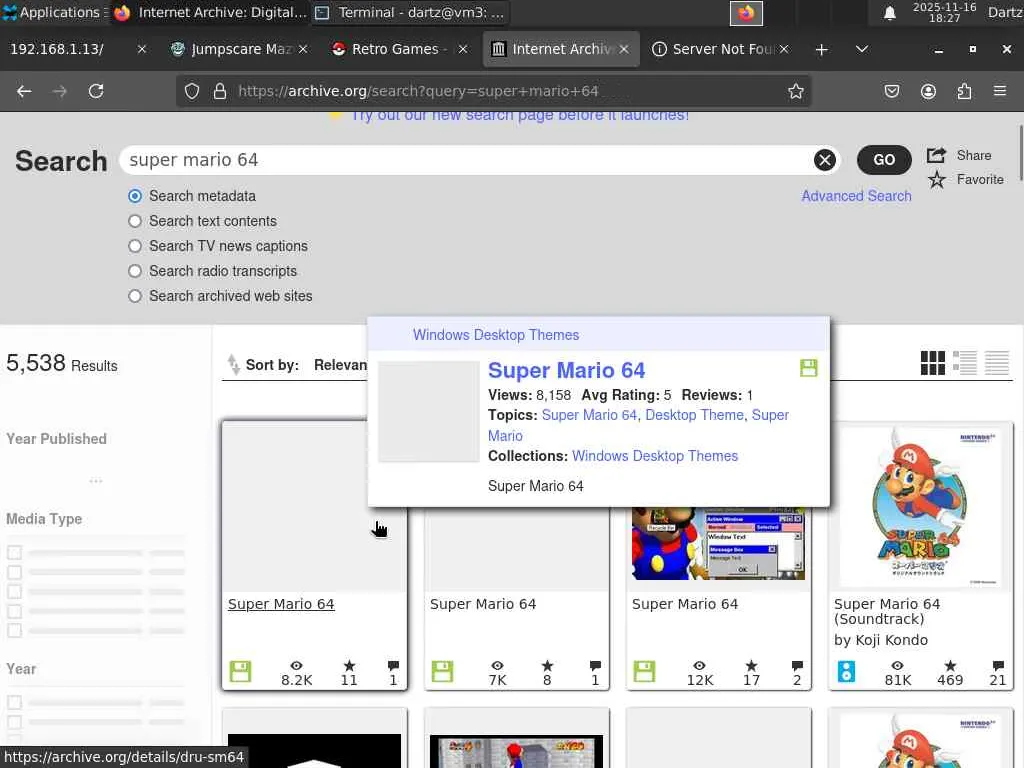Open the tracking protection shield icon
This screenshot has width=1024, height=768.
tap(192, 91)
